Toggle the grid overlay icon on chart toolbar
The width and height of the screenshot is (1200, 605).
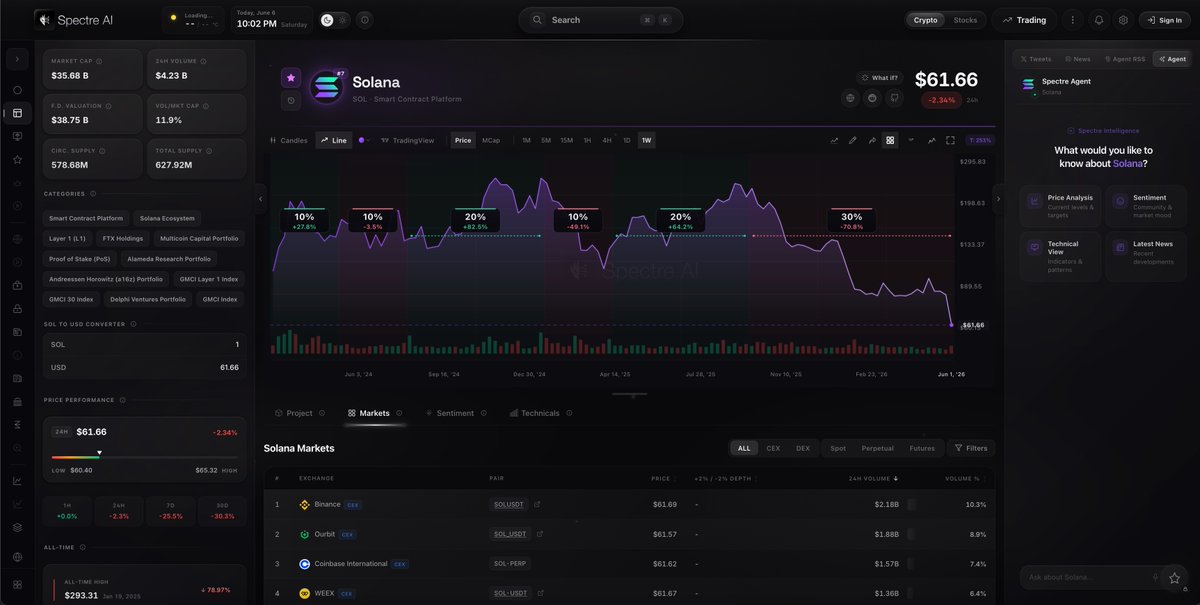point(890,140)
